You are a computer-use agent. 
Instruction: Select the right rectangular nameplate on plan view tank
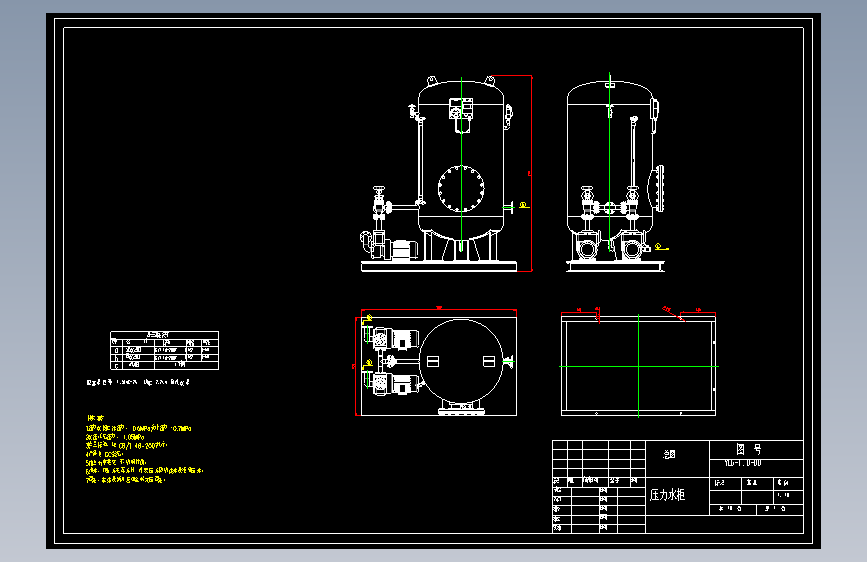click(x=489, y=361)
